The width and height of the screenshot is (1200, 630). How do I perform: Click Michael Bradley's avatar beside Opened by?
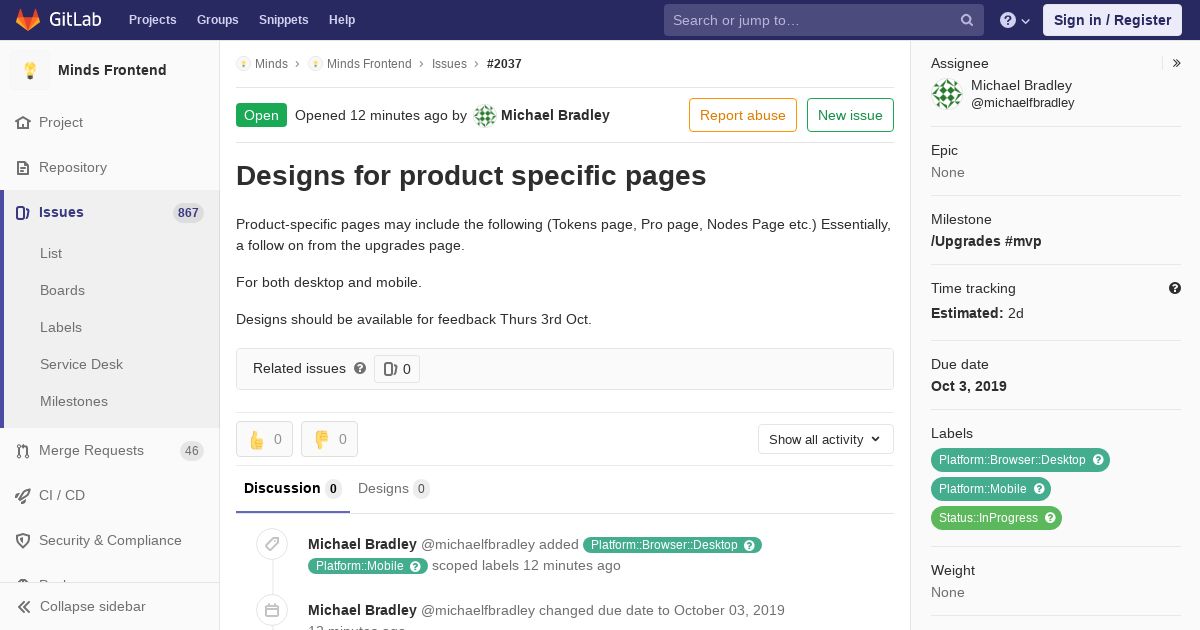point(485,115)
